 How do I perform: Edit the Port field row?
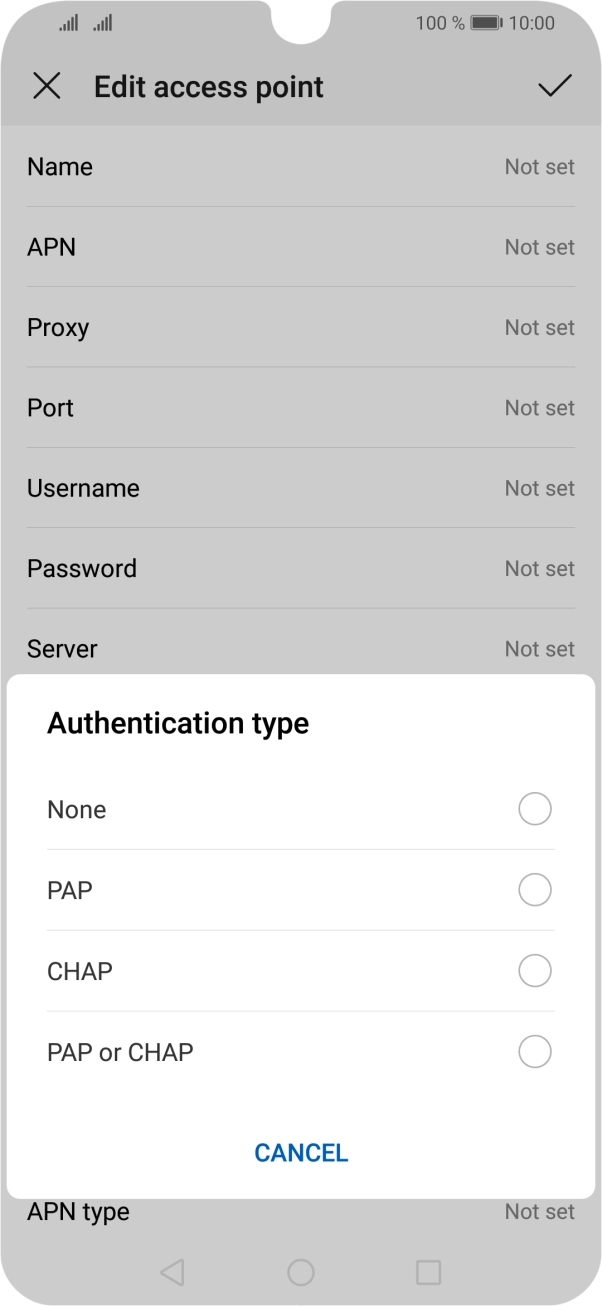click(x=300, y=408)
